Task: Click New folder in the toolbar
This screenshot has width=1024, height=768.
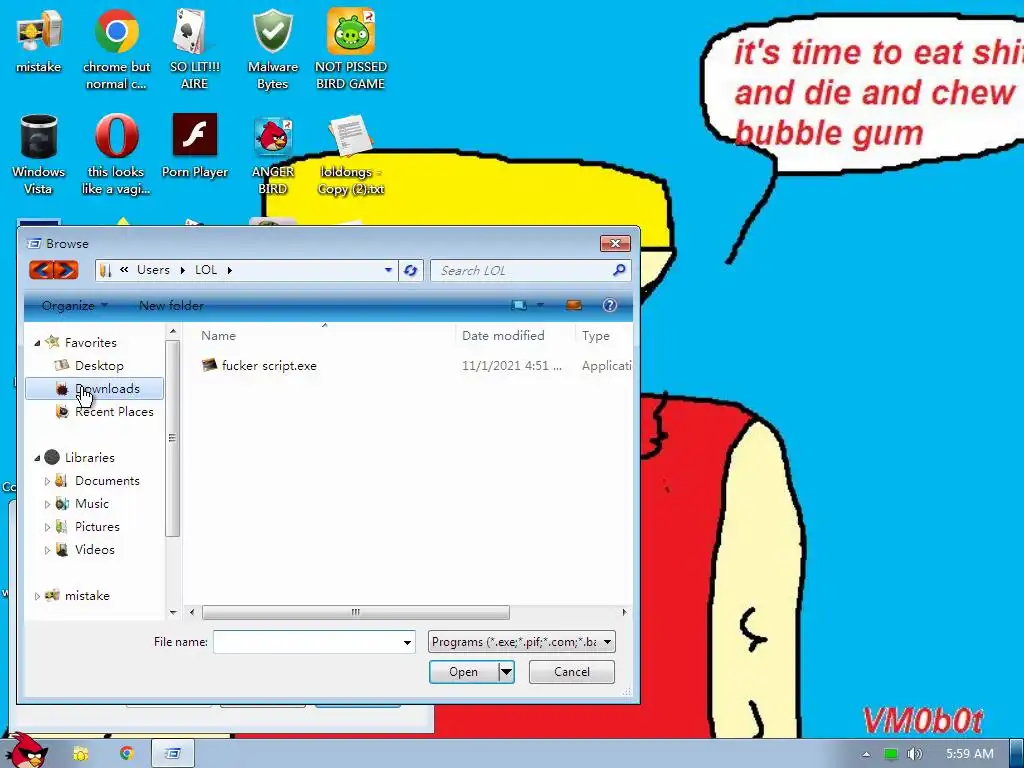Action: (171, 305)
